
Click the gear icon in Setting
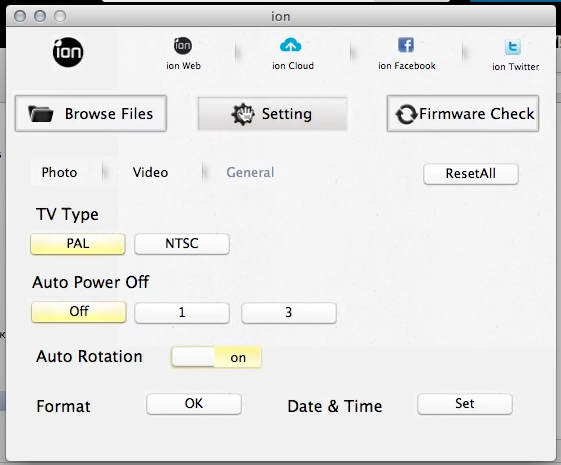click(x=243, y=114)
